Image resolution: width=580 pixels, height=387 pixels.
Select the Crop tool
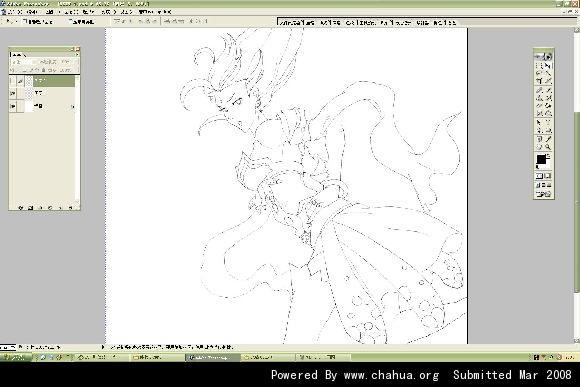(x=539, y=81)
